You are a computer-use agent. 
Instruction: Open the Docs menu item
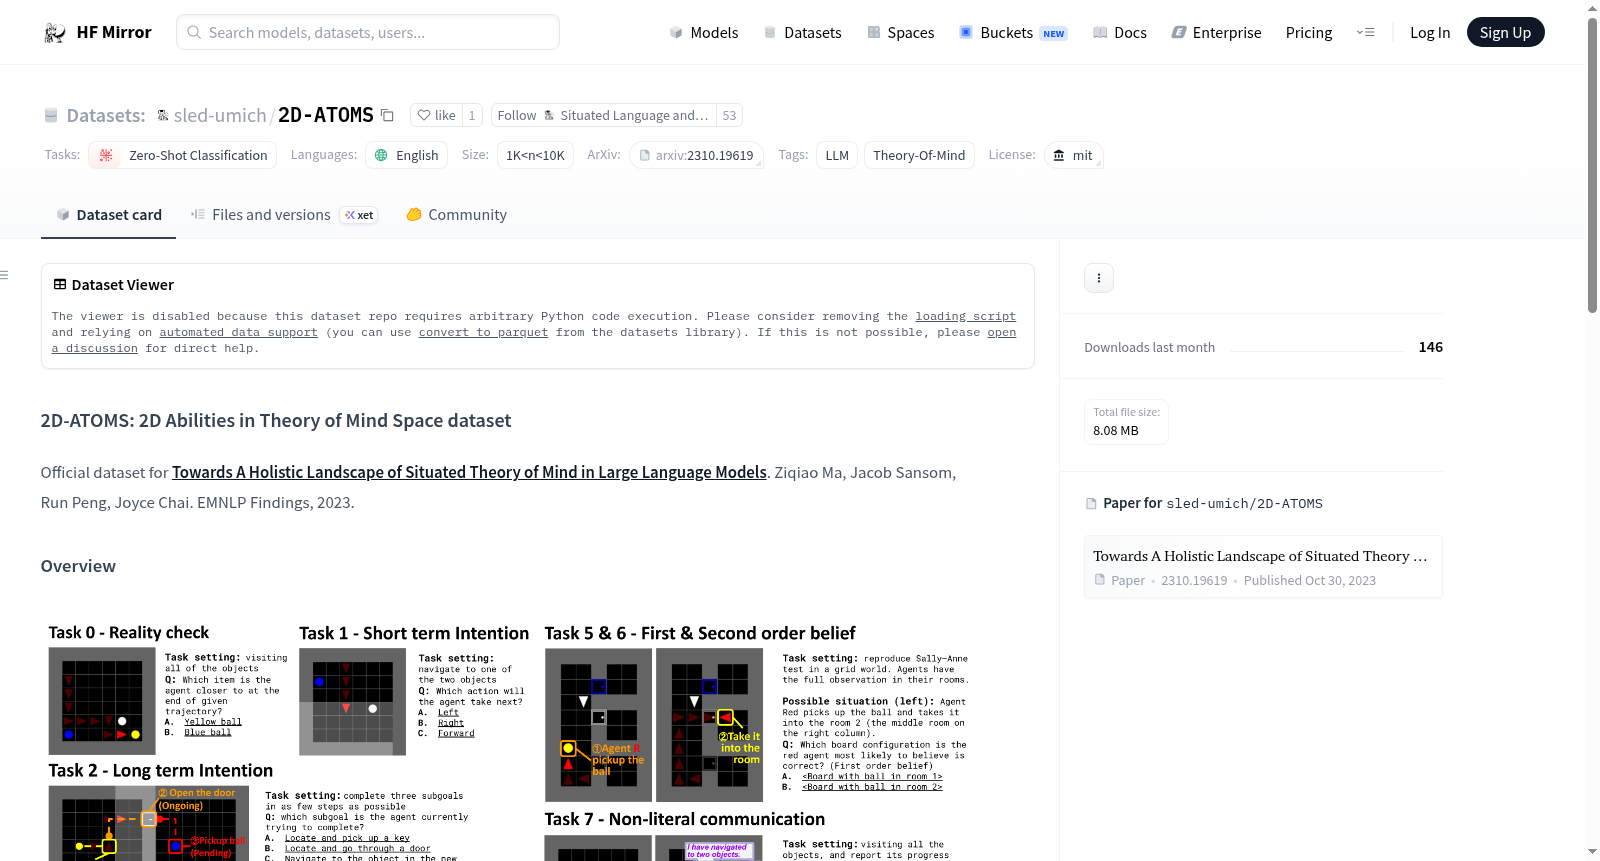pyautogui.click(x=1119, y=33)
